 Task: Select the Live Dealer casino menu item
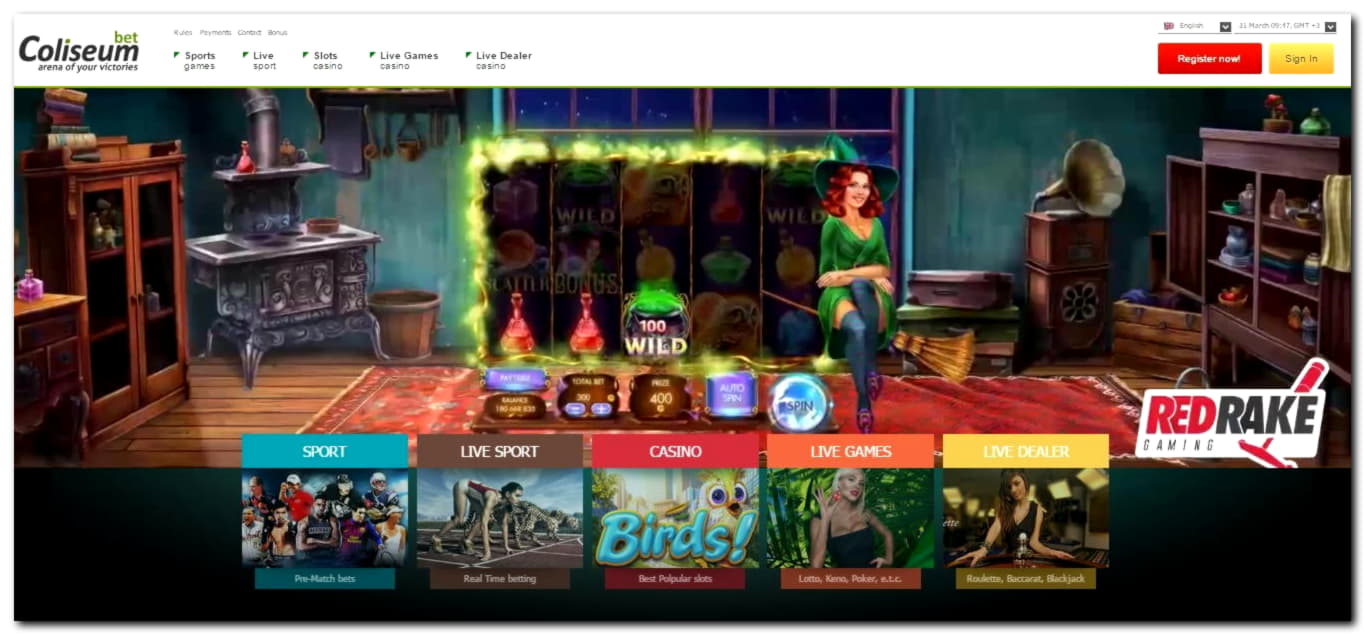tap(503, 61)
